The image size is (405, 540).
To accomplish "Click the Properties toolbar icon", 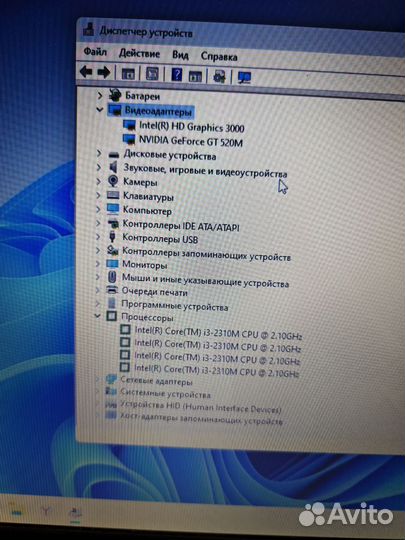I will pos(152,74).
